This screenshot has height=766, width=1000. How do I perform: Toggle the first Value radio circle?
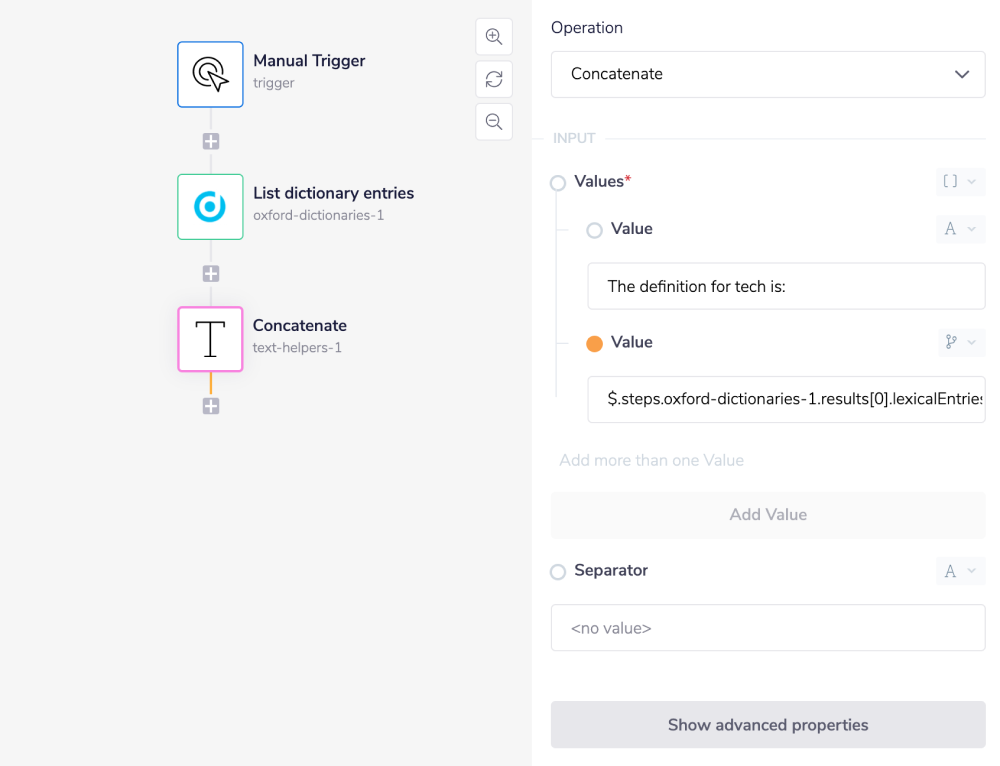(594, 230)
